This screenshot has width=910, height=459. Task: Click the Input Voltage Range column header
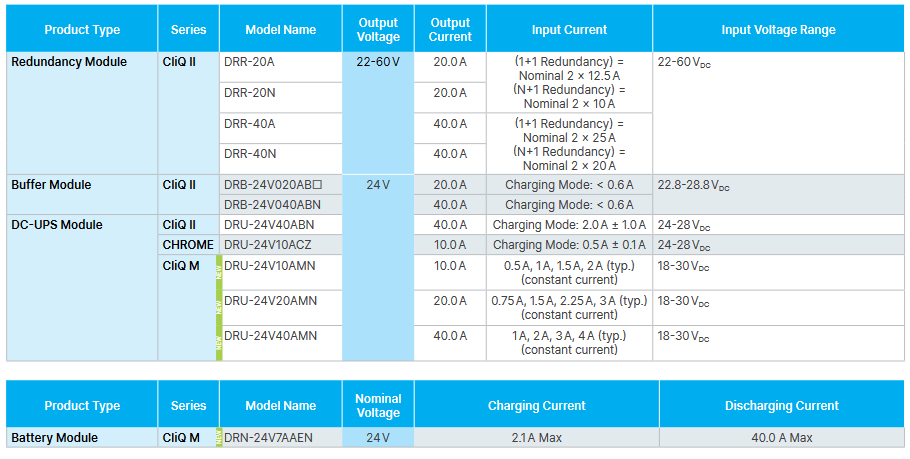tap(776, 30)
